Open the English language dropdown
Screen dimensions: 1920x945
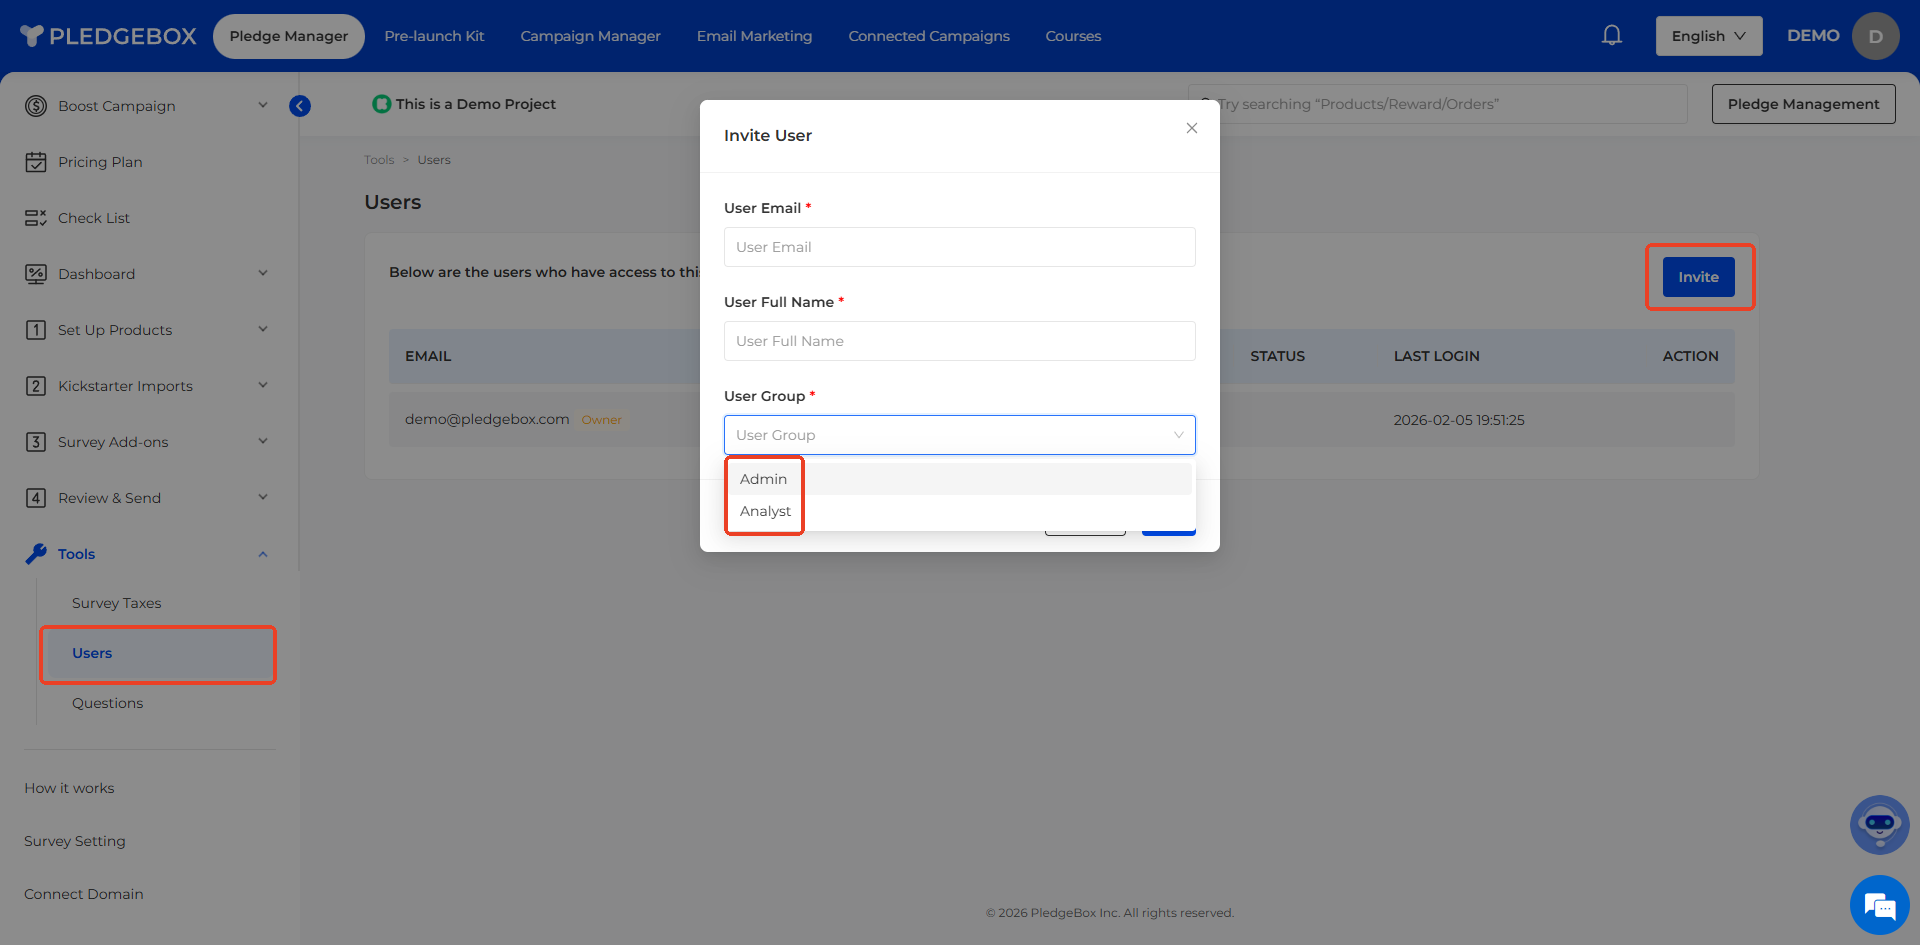point(1708,36)
